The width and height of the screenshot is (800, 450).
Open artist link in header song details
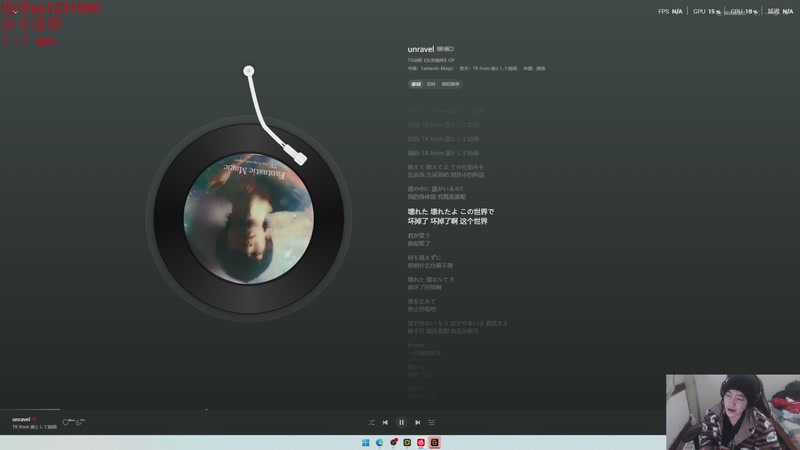(x=494, y=68)
